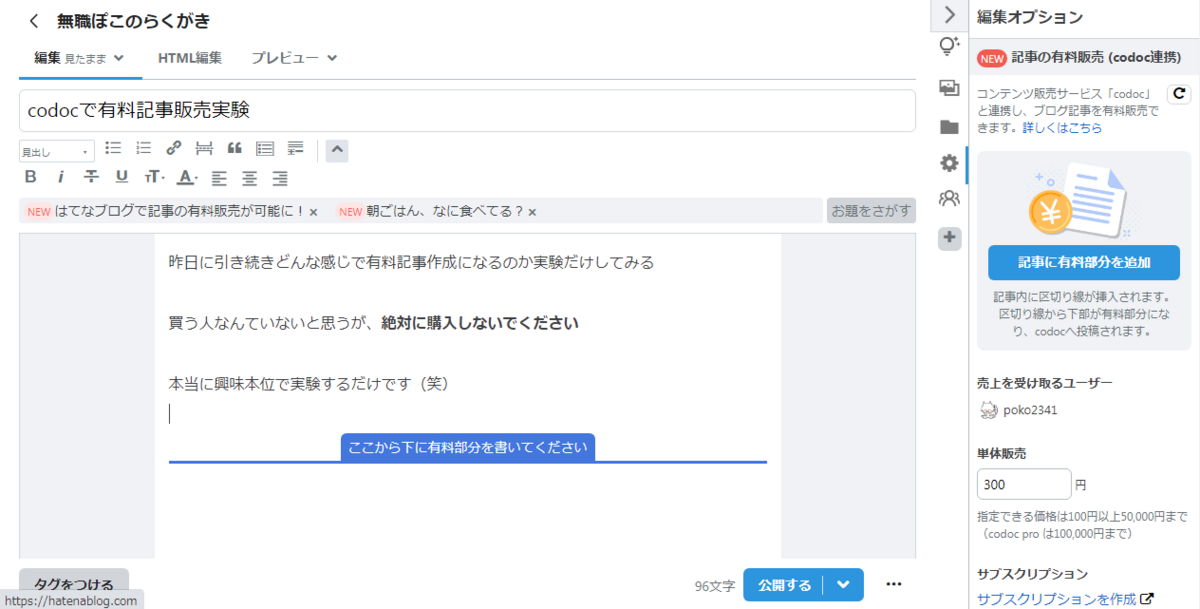This screenshot has width=1200, height=609.
Task: Click the first paragraph starting 昨日に引き続き
Action: click(x=411, y=262)
